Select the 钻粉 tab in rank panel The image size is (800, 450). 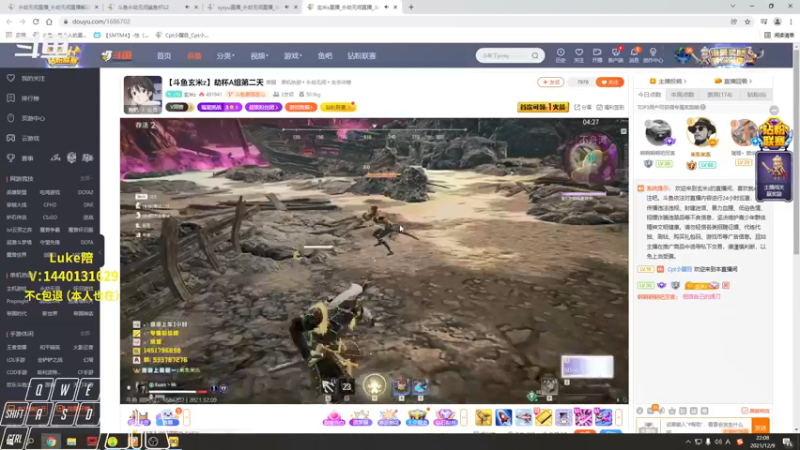pyautogui.click(x=757, y=94)
